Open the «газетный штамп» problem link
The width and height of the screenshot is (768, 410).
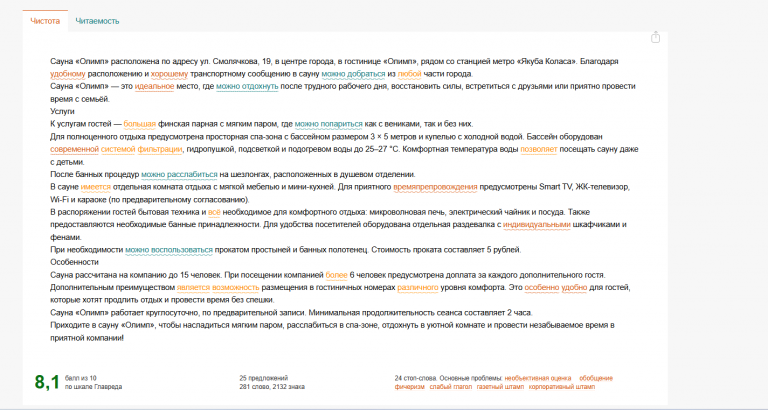point(500,387)
